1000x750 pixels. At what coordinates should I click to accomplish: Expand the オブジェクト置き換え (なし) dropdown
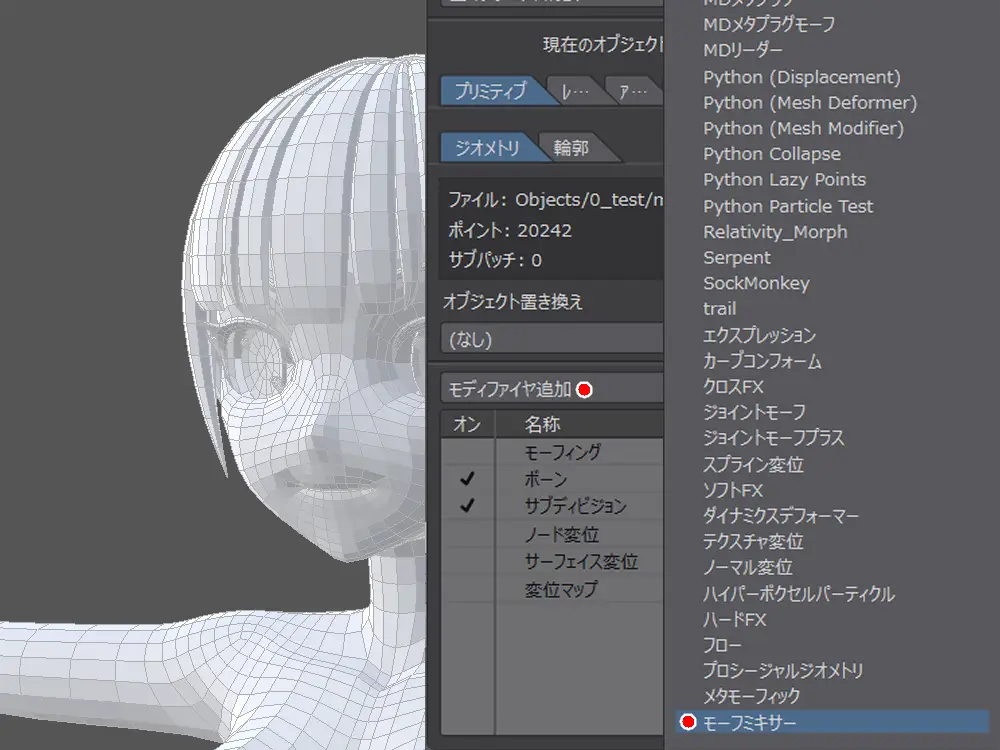pyautogui.click(x=552, y=339)
